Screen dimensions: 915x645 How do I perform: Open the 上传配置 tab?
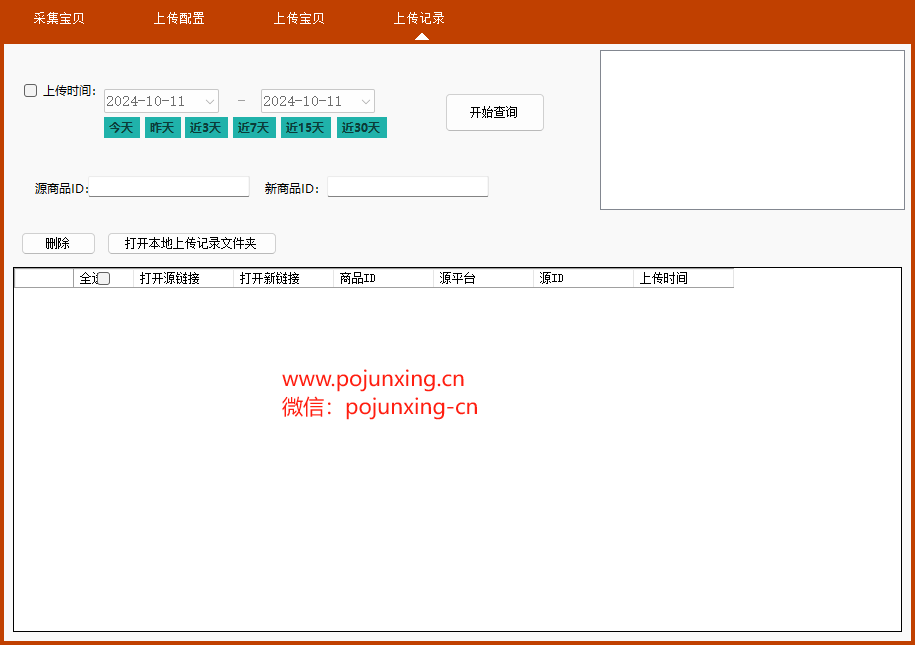(x=179, y=19)
